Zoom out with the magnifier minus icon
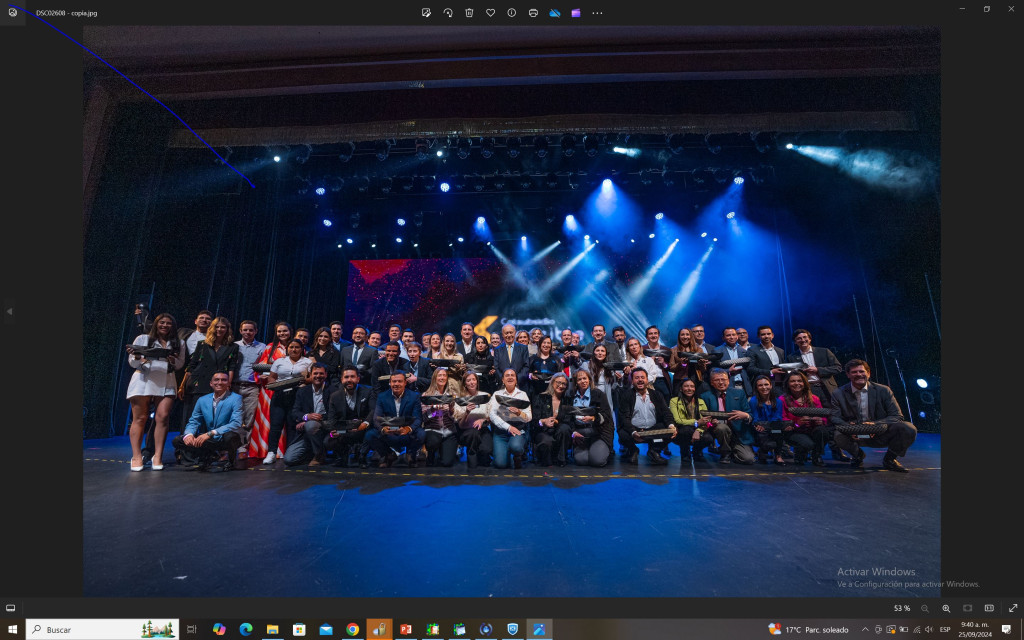Image resolution: width=1024 pixels, height=640 pixels. pos(925,608)
